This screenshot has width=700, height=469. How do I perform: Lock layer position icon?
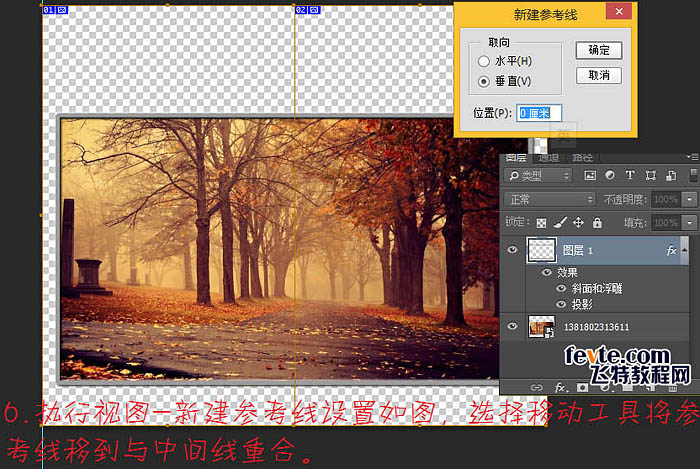click(x=578, y=222)
